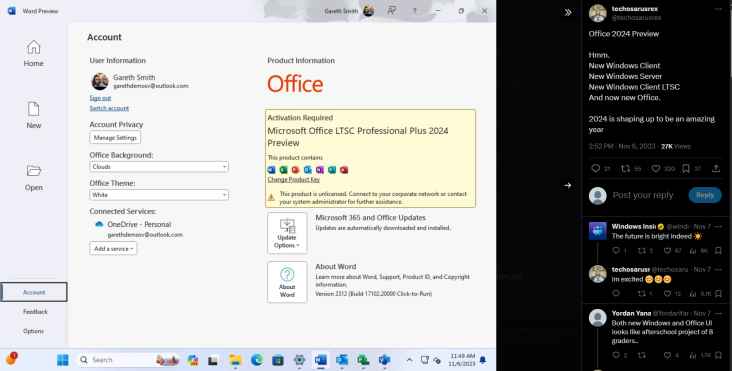Bookmark the main Office 2024 tweet
This screenshot has height=371, width=732.
tap(686, 168)
